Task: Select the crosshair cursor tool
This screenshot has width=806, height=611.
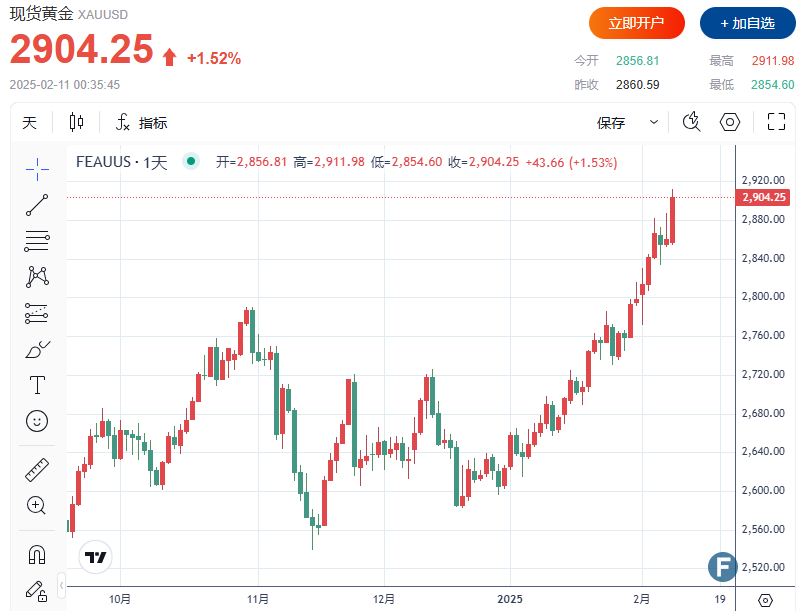Action: 37,169
